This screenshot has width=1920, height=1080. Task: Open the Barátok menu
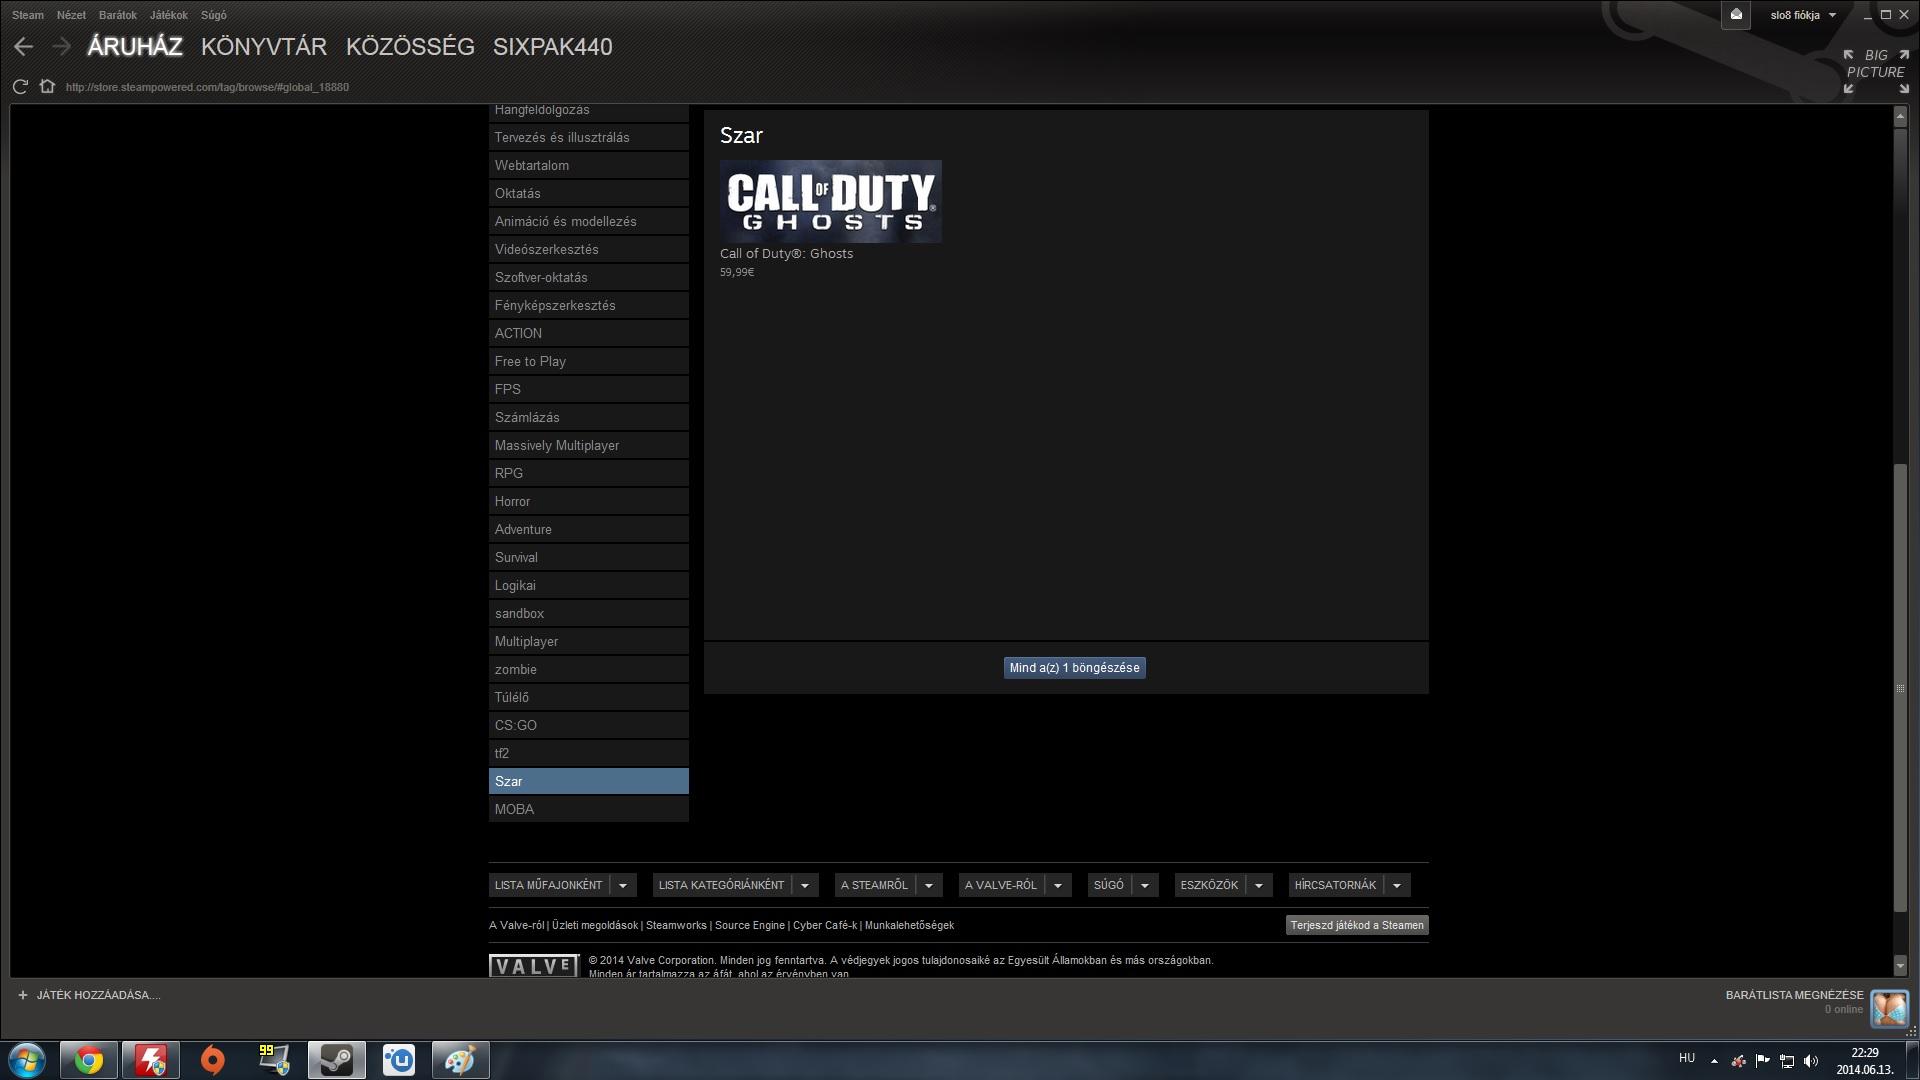[118, 15]
